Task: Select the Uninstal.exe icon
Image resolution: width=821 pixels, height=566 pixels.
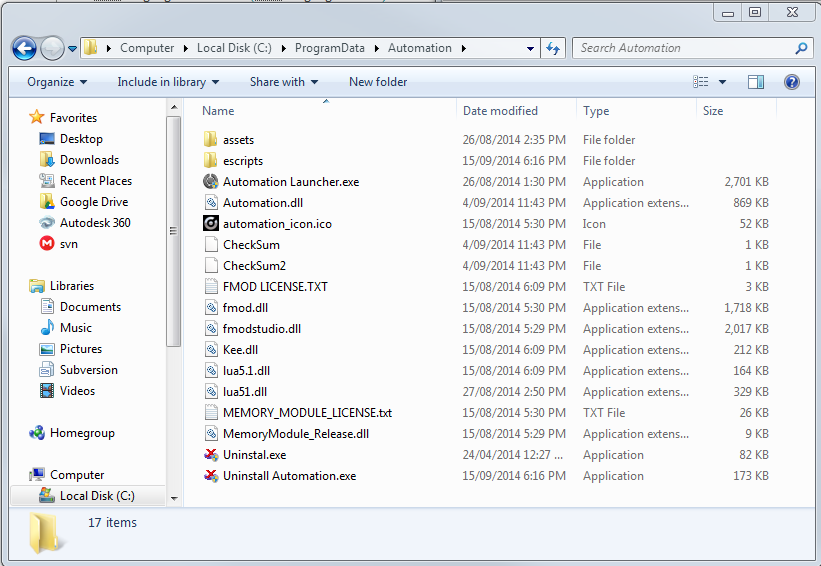Action: pyautogui.click(x=210, y=454)
